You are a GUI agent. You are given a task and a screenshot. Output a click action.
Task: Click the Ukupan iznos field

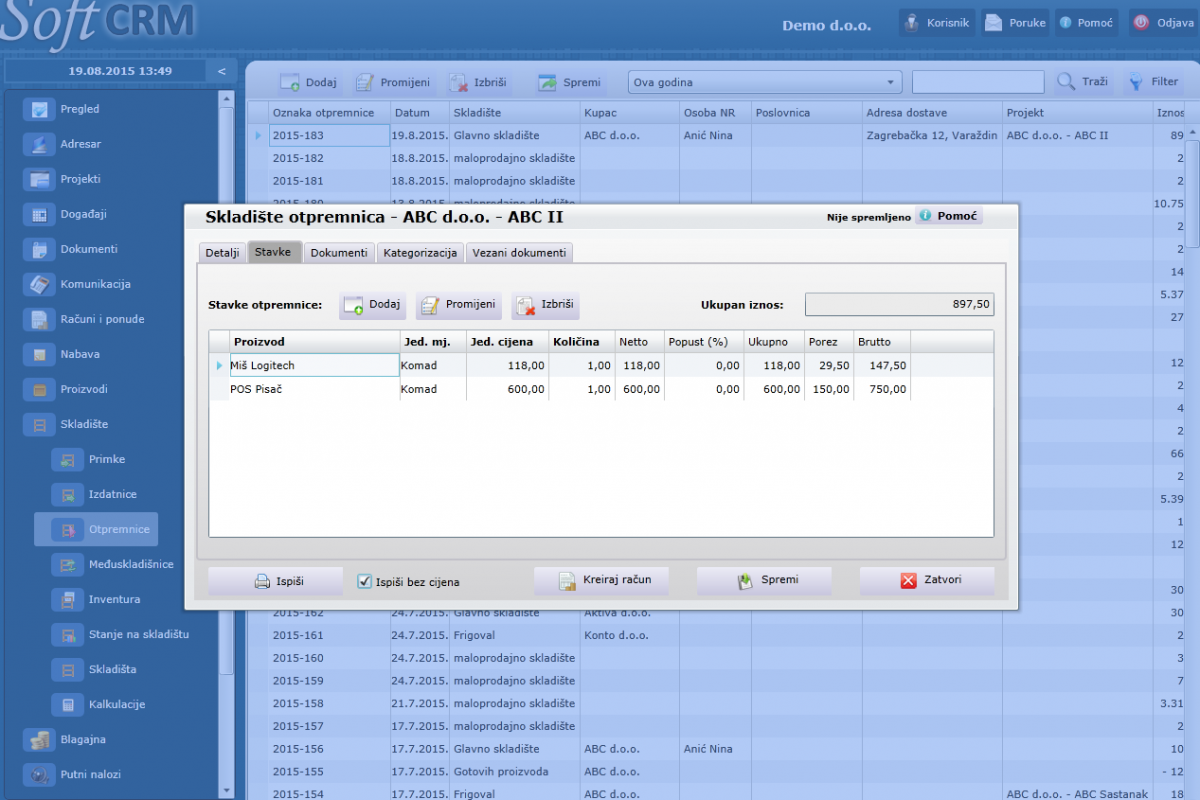[900, 305]
